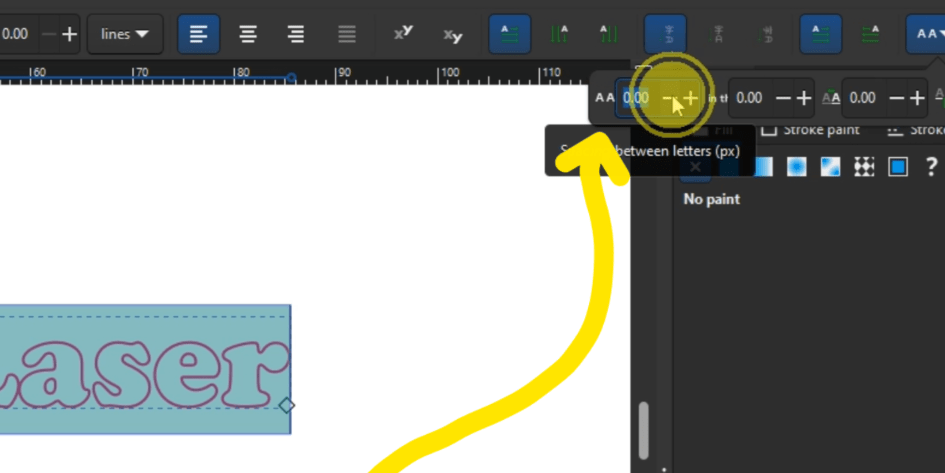Switch to the Stroke paint tab
The width and height of the screenshot is (945, 473).
(811, 130)
